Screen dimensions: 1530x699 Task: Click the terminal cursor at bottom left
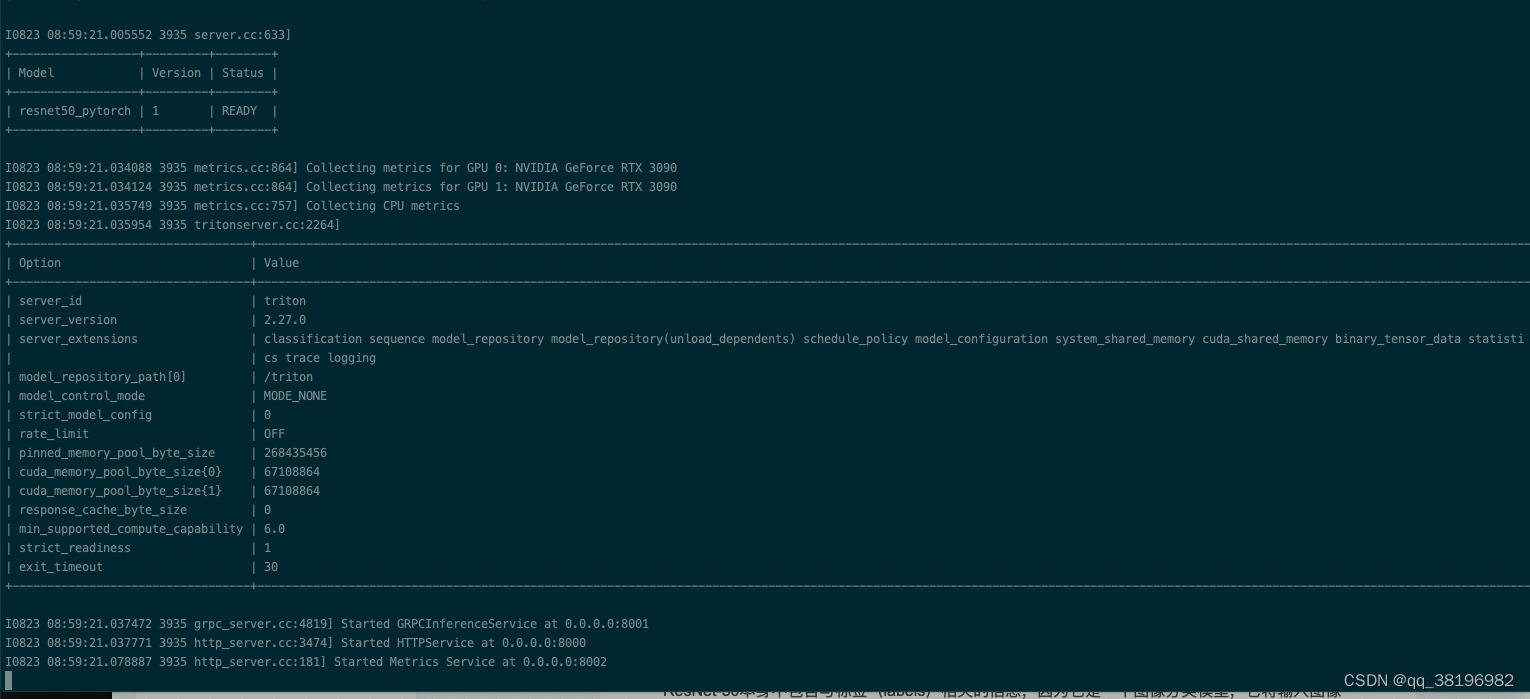click(8, 680)
